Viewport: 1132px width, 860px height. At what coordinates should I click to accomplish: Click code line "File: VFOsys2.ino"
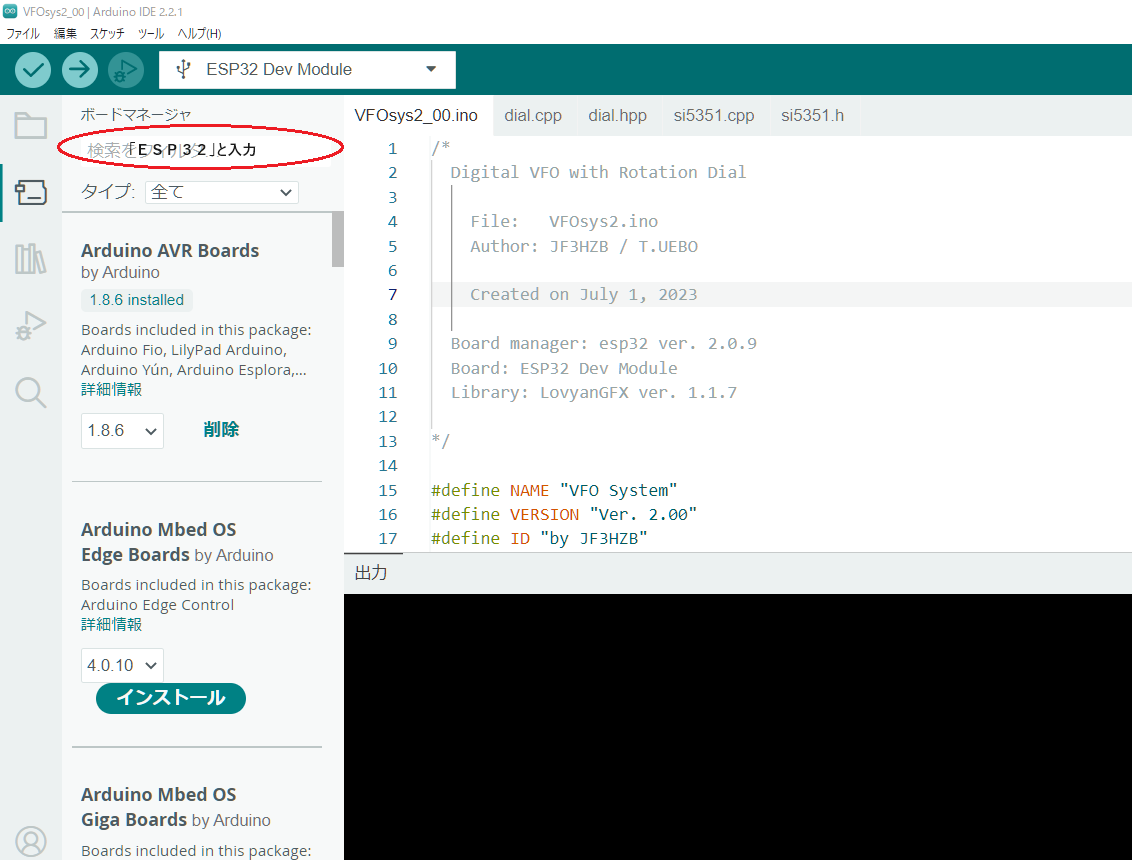pyautogui.click(x=564, y=222)
